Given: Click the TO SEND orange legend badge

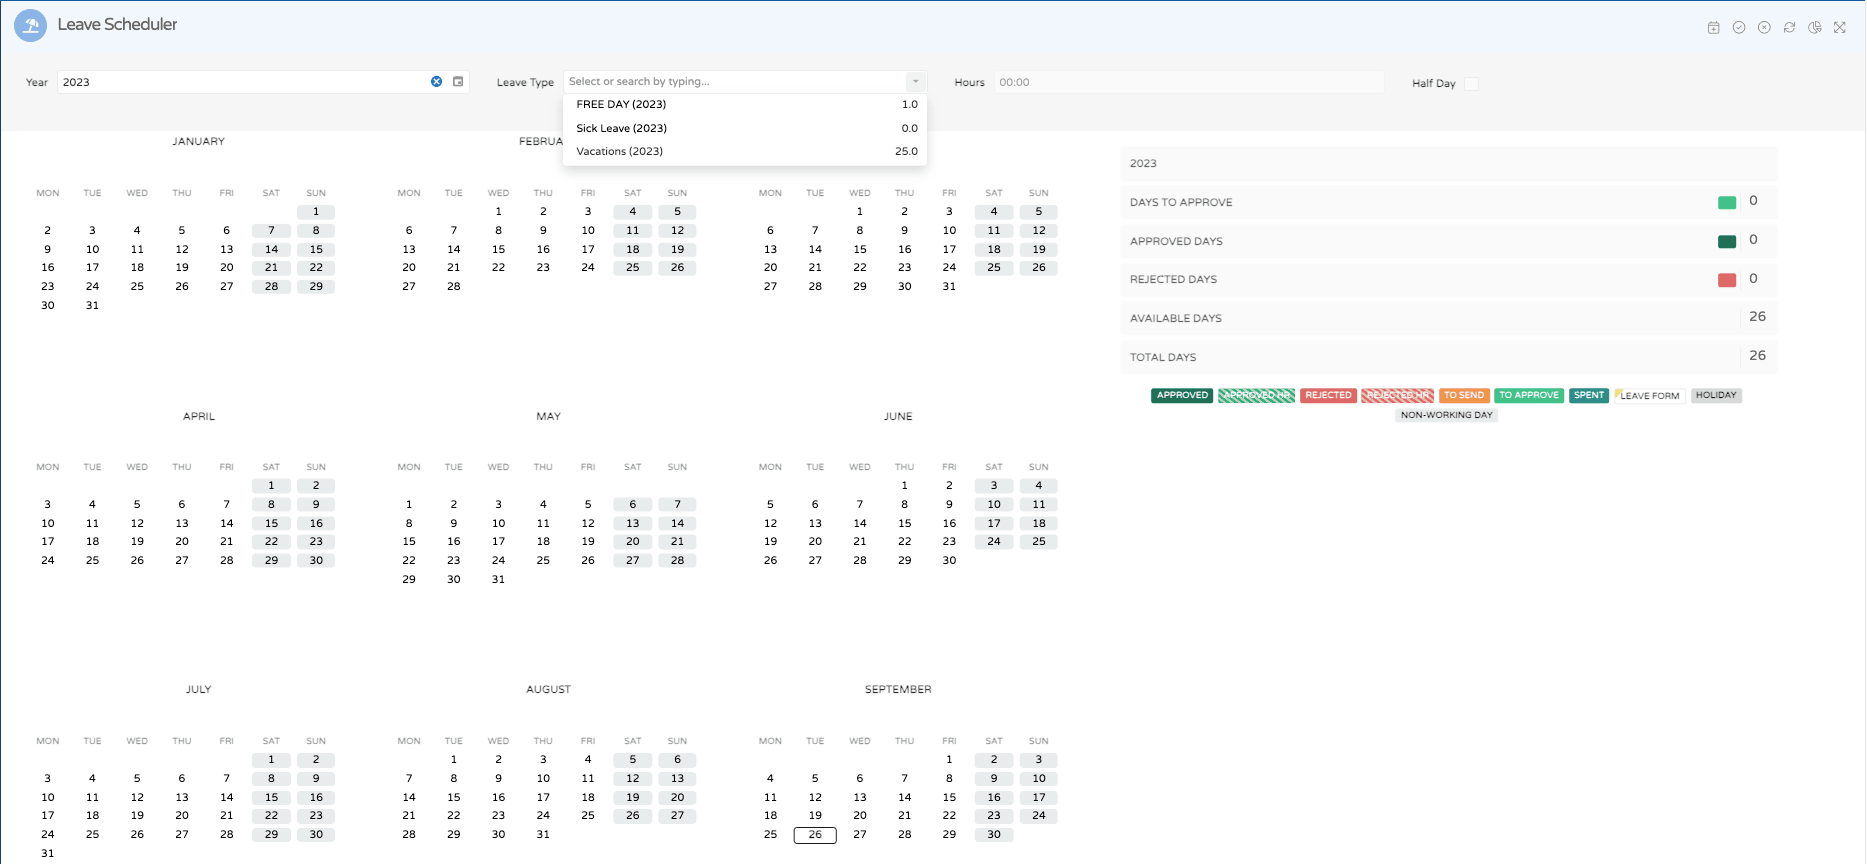Looking at the screenshot, I should pos(1464,396).
